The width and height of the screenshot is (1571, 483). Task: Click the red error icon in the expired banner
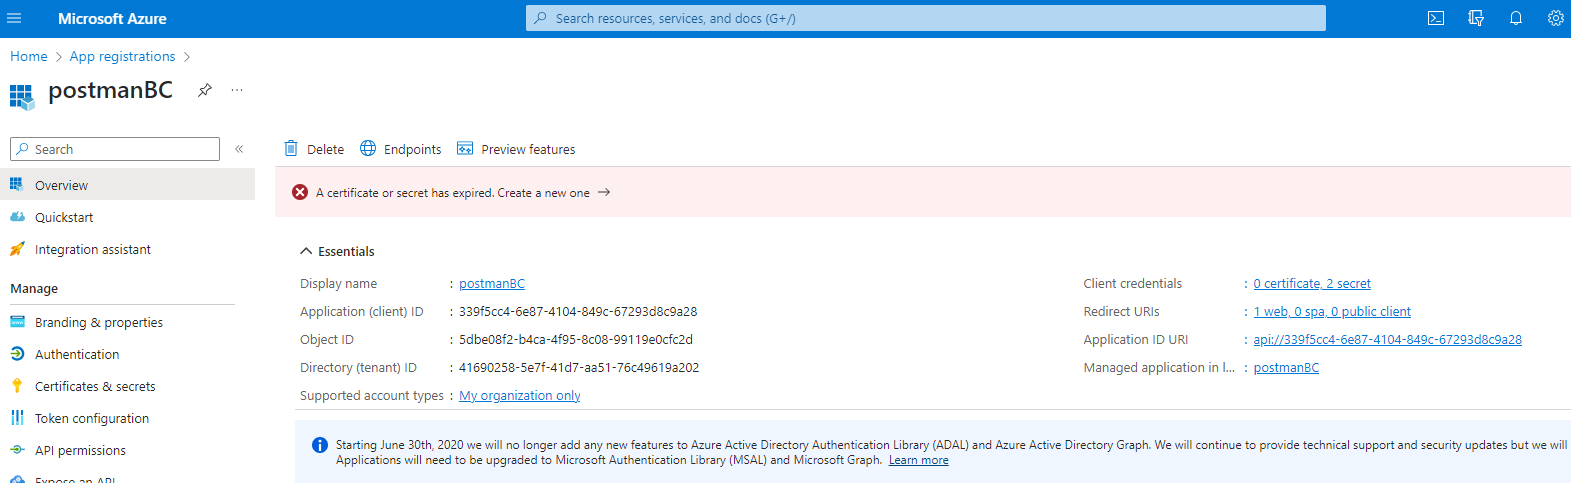pyautogui.click(x=300, y=192)
